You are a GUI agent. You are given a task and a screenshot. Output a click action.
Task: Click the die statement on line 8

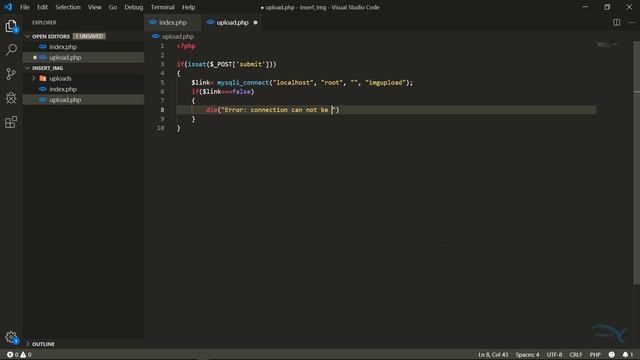(x=273, y=110)
